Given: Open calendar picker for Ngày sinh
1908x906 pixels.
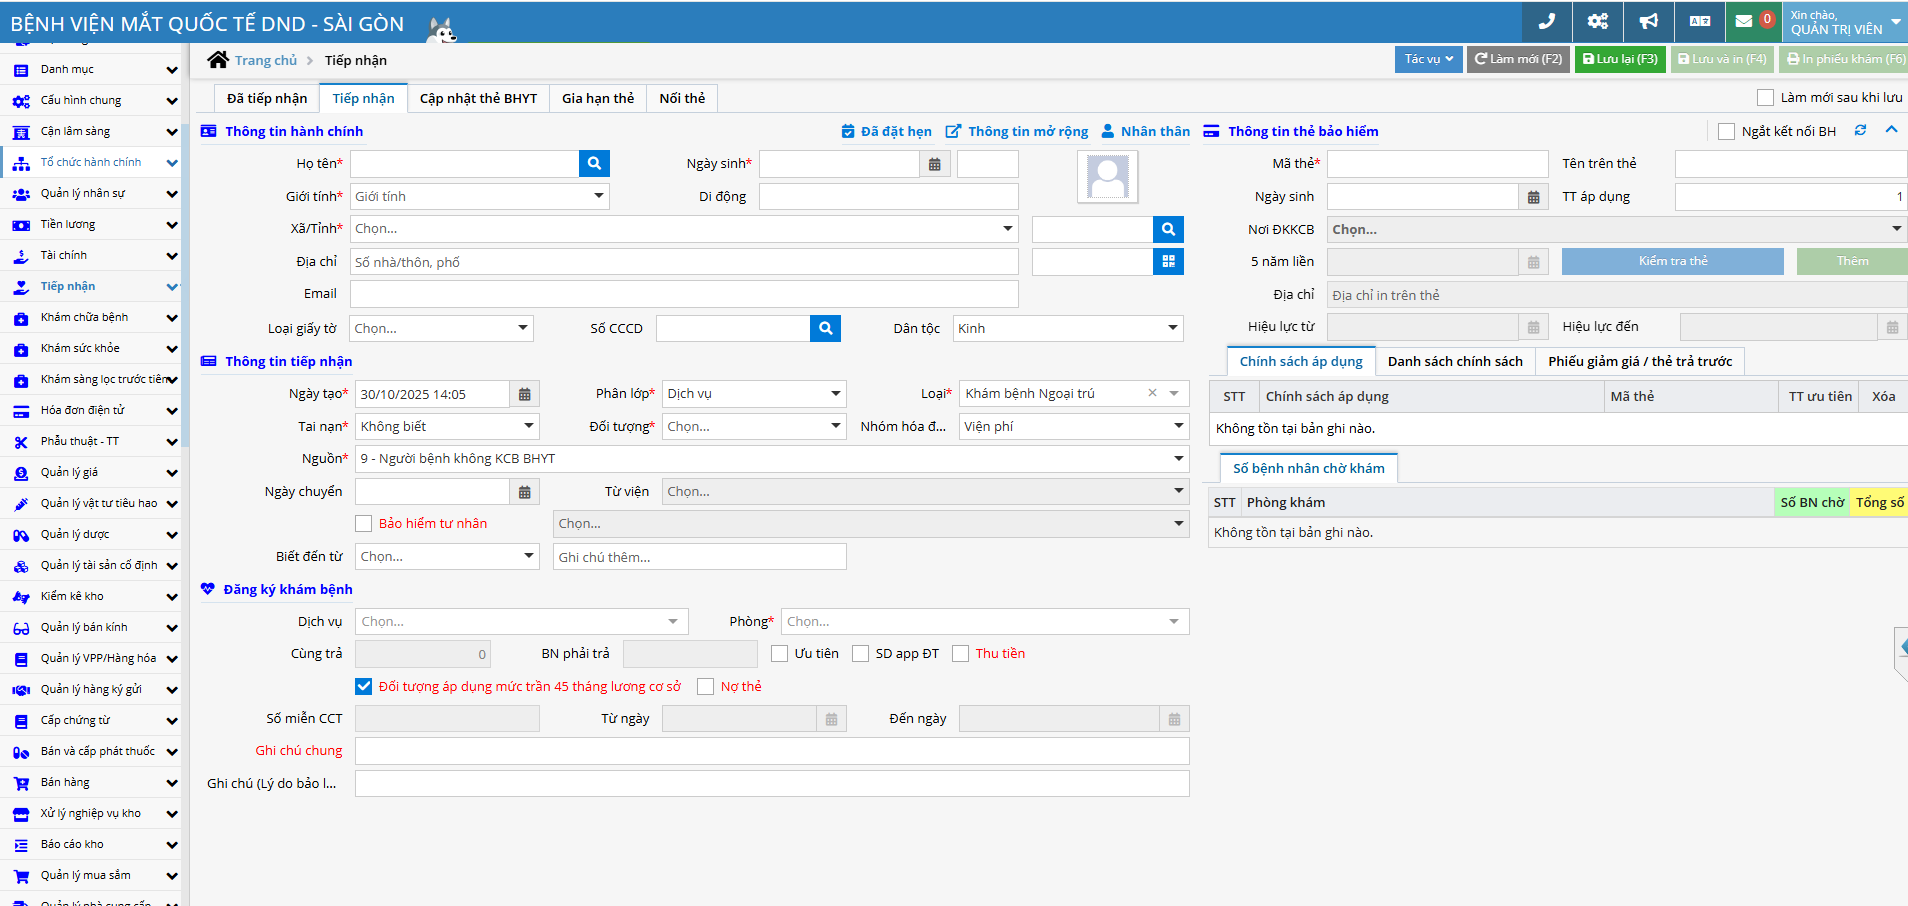Looking at the screenshot, I should [934, 164].
